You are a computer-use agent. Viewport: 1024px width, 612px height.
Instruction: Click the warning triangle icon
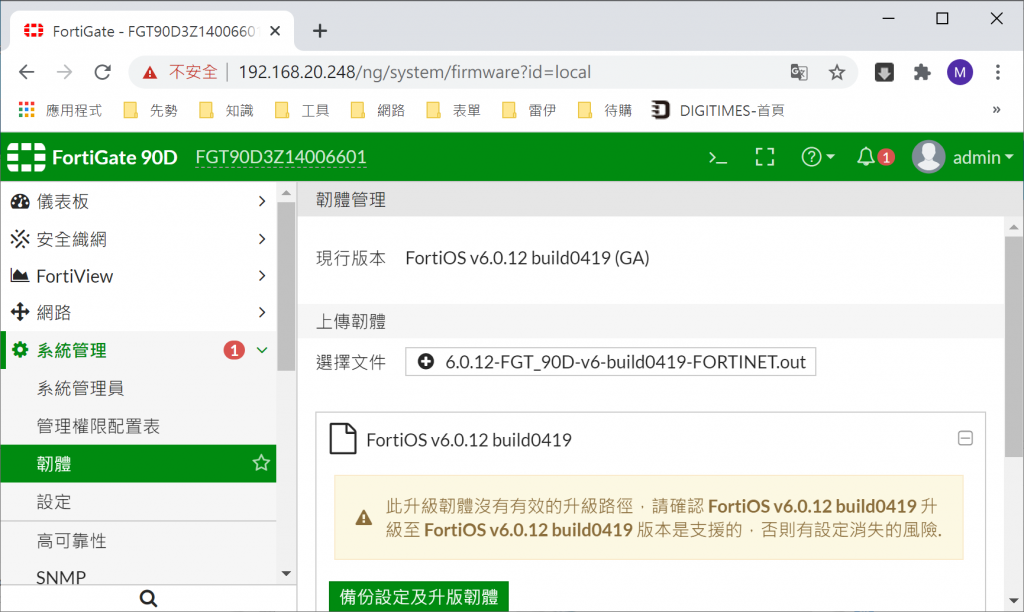(364, 519)
